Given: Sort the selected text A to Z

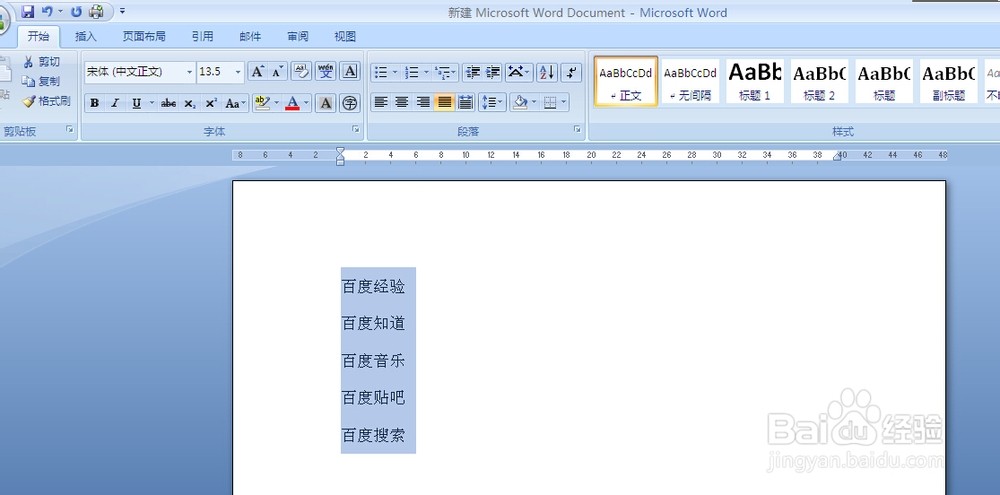Looking at the screenshot, I should click(547, 72).
